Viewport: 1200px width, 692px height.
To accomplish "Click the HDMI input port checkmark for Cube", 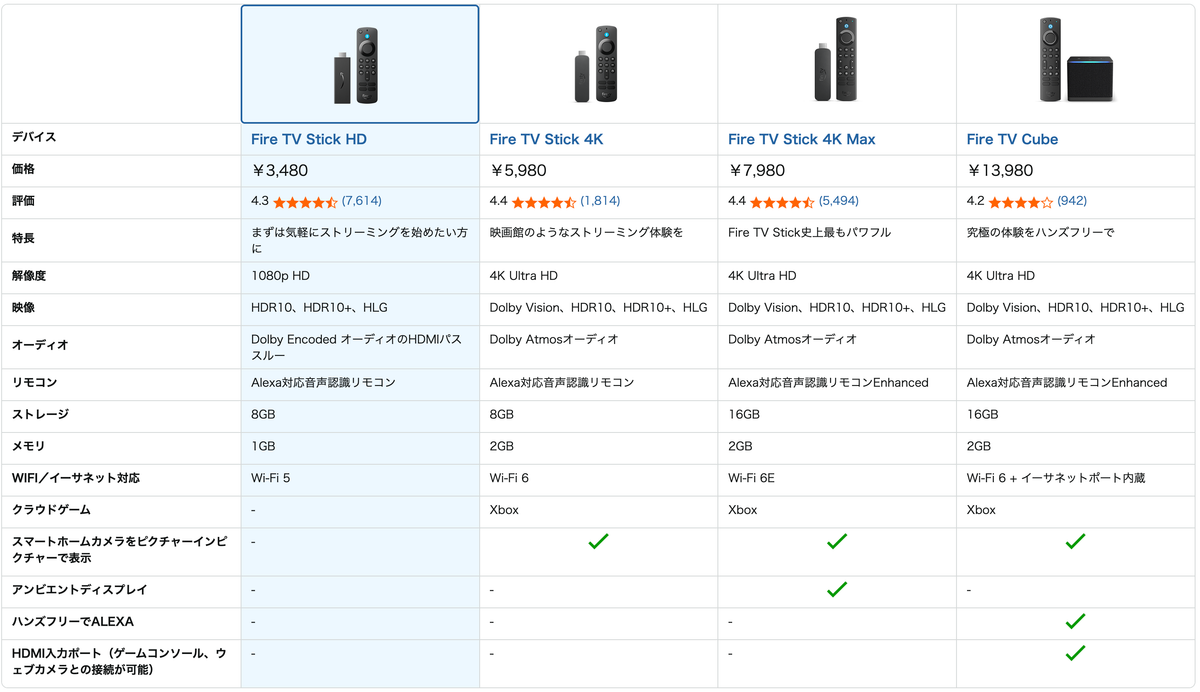I will (x=1075, y=653).
